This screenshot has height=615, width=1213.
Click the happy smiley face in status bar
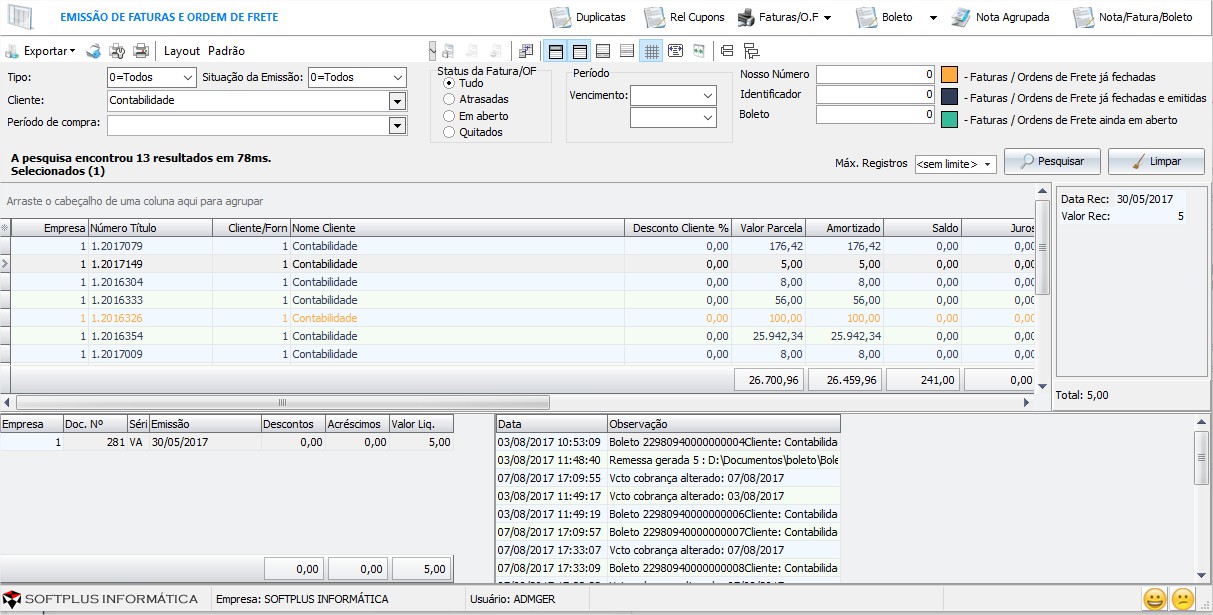(1155, 599)
